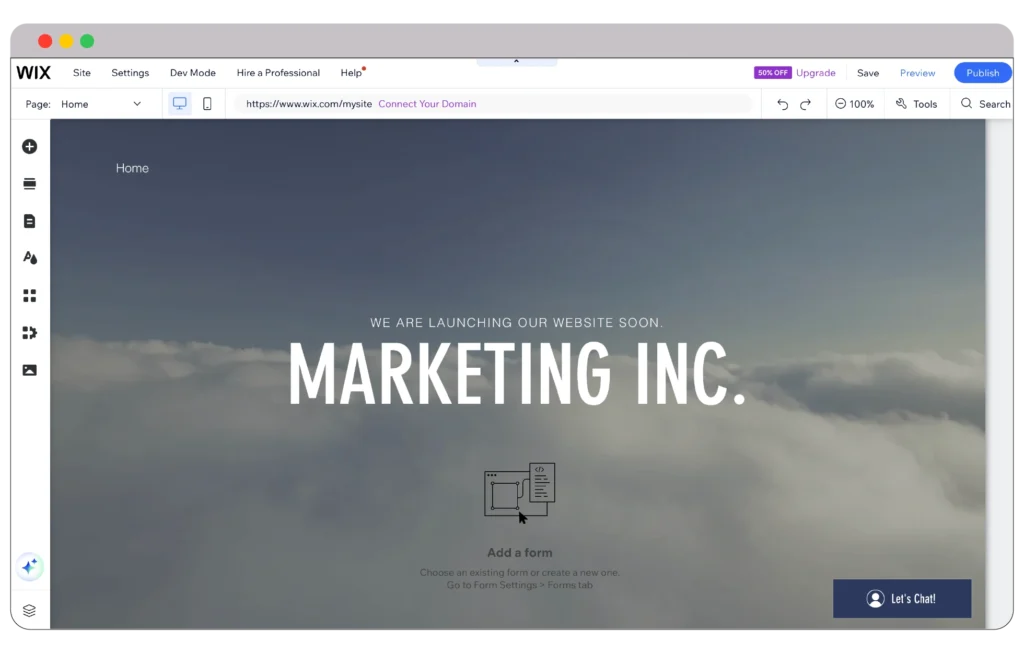
Task: Toggle desktop editing view
Action: [x=179, y=103]
